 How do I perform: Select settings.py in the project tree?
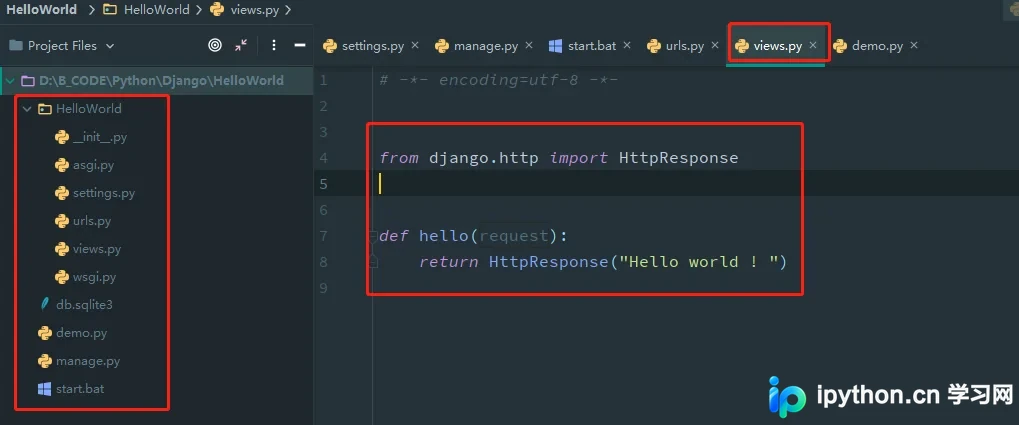coord(103,193)
